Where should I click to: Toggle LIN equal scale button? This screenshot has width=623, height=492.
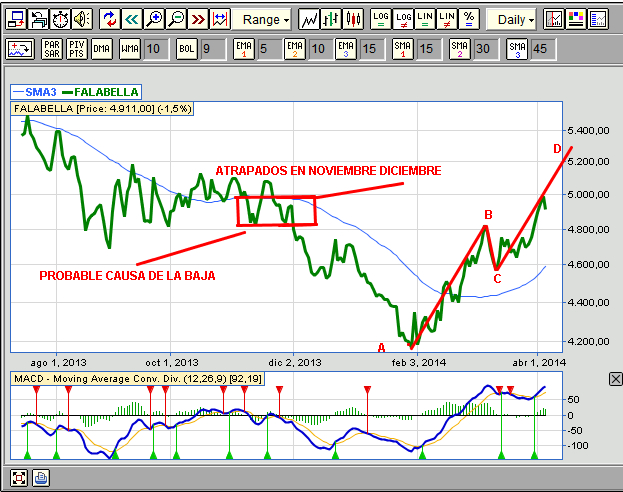[x=425, y=19]
